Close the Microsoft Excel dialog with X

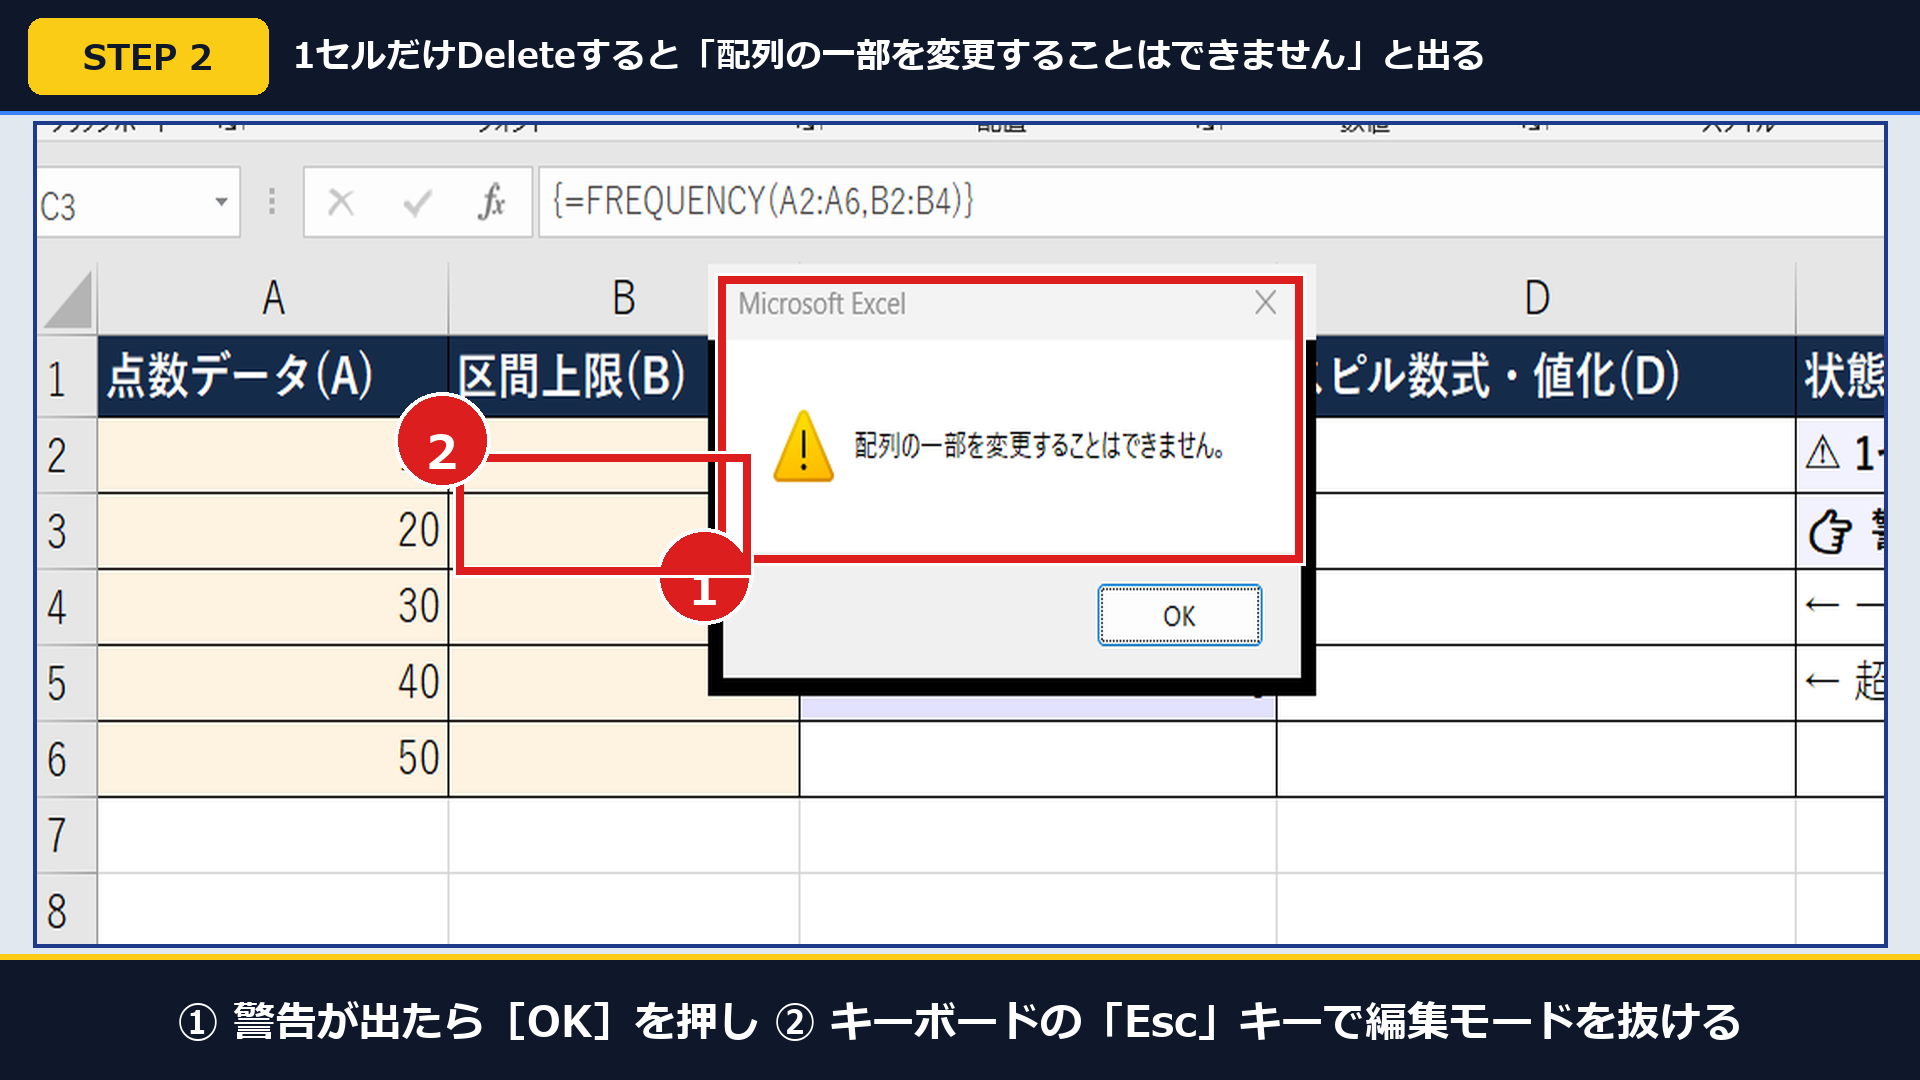(x=1265, y=302)
